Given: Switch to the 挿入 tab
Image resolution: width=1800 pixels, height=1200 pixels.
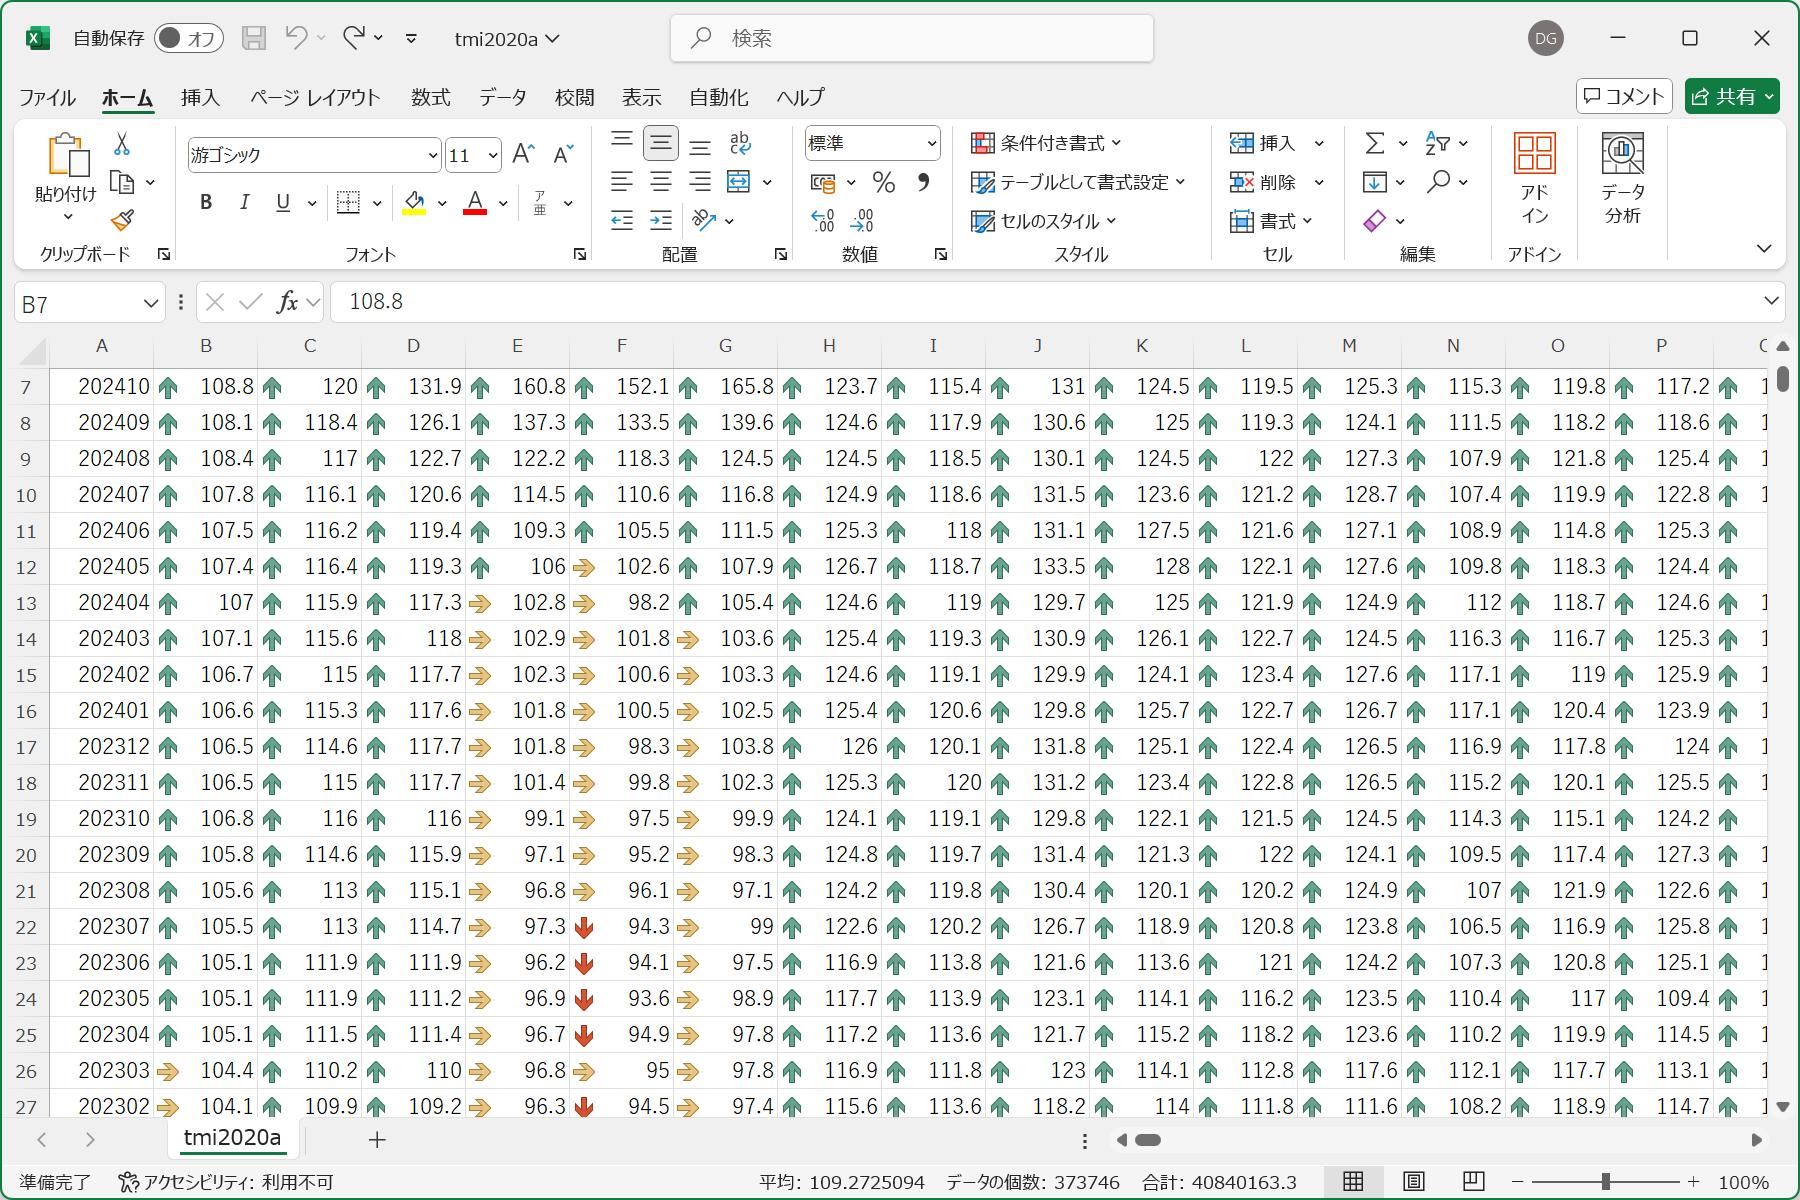Looking at the screenshot, I should [200, 97].
